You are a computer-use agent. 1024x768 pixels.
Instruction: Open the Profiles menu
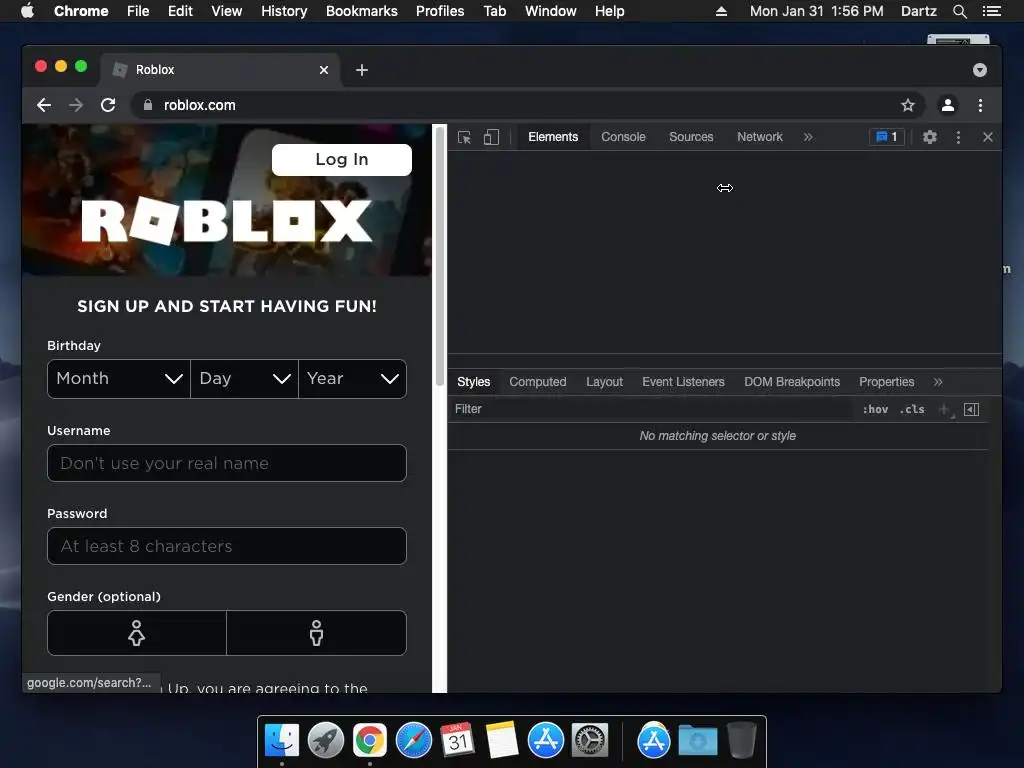click(440, 11)
